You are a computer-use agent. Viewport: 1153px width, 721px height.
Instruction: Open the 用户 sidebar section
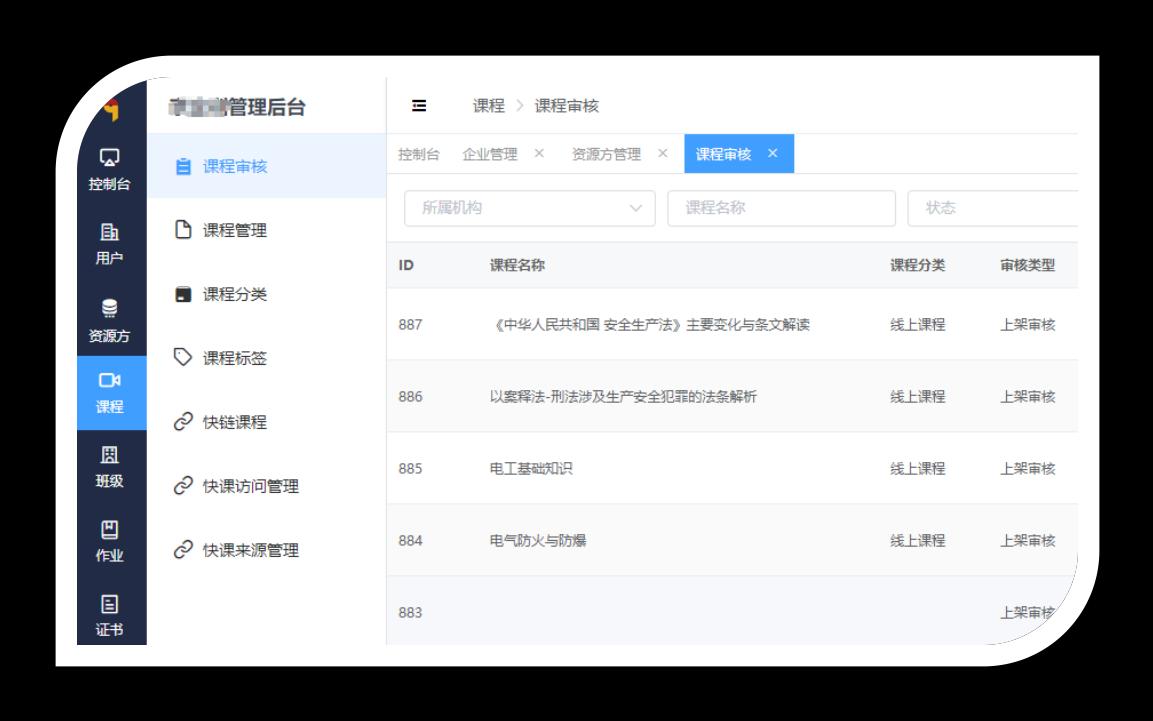(110, 244)
